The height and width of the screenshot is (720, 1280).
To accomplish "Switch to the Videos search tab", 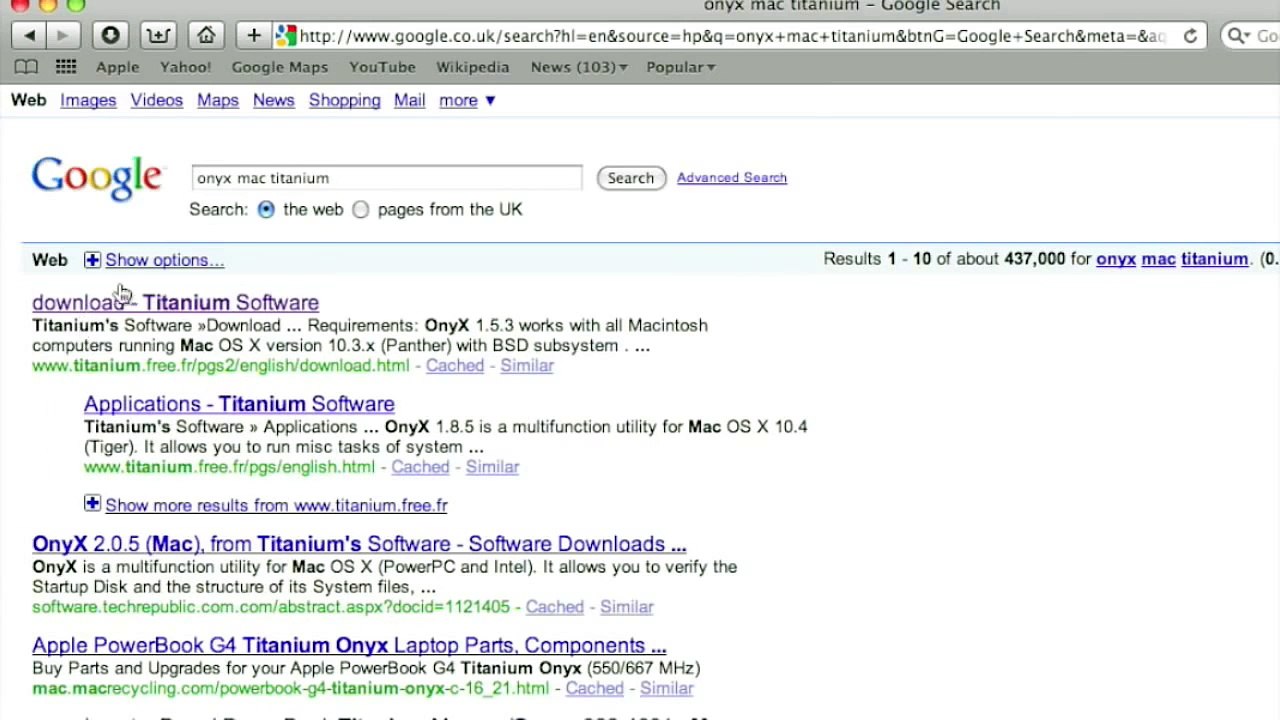I will point(157,100).
